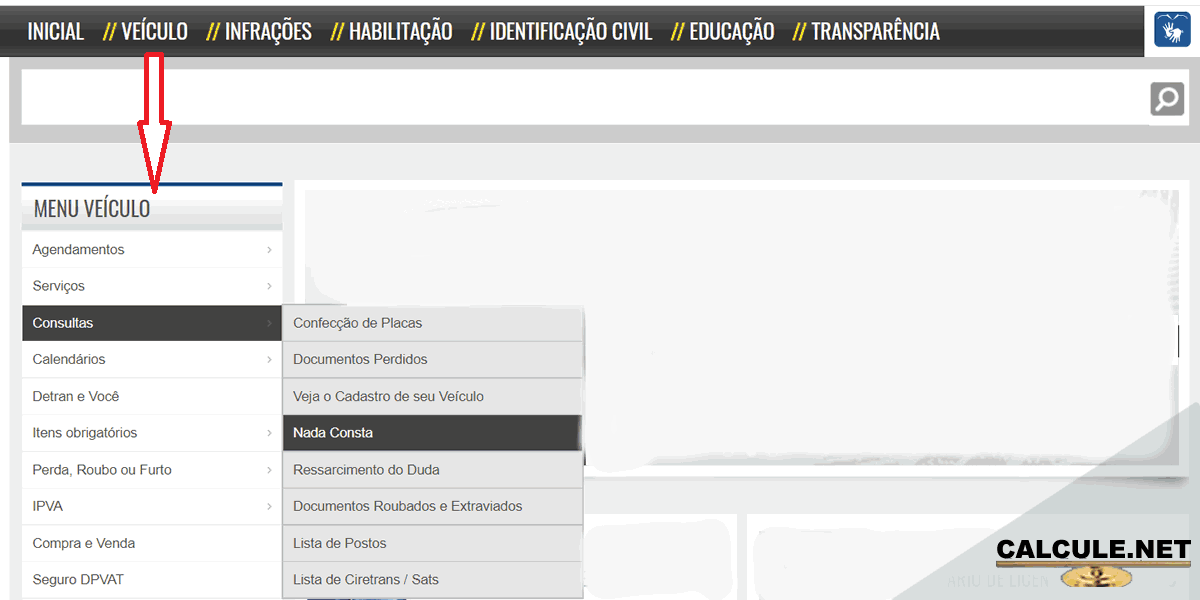Viewport: 1200px width, 600px height.
Task: Open the Detran e Você item
Action: pyautogui.click(x=152, y=396)
